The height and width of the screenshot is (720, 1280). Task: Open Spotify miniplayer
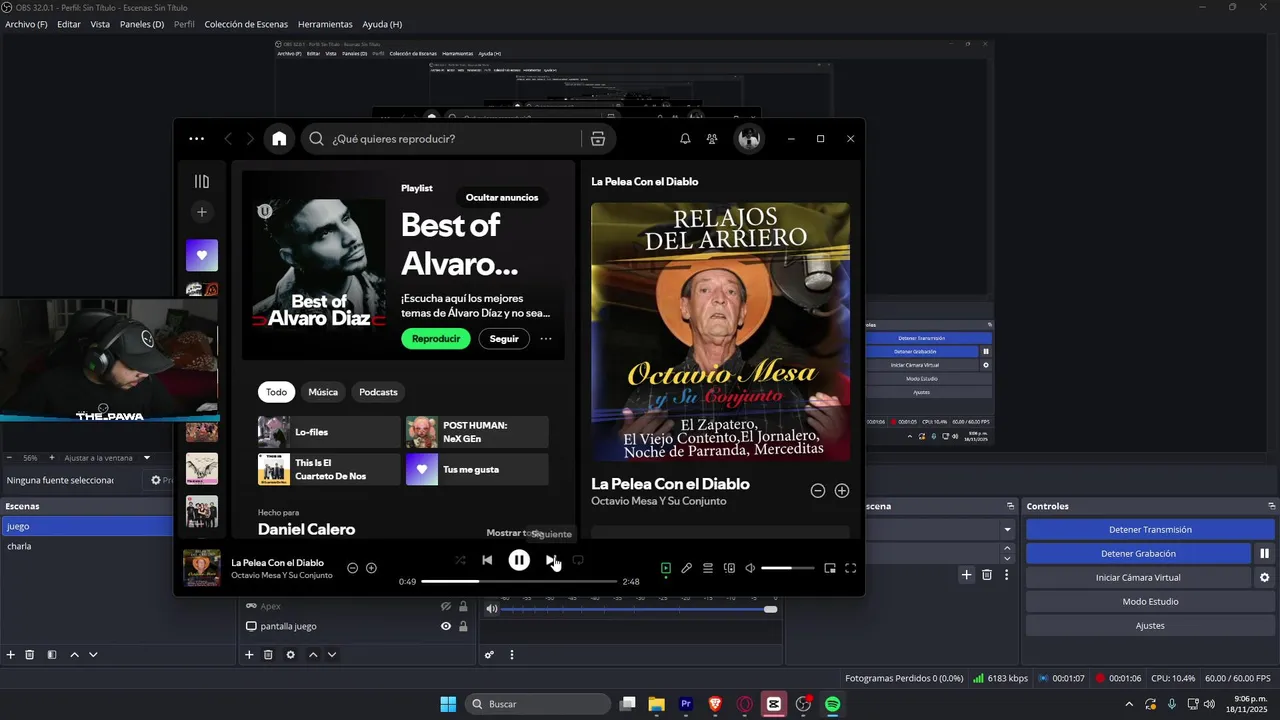(x=830, y=568)
